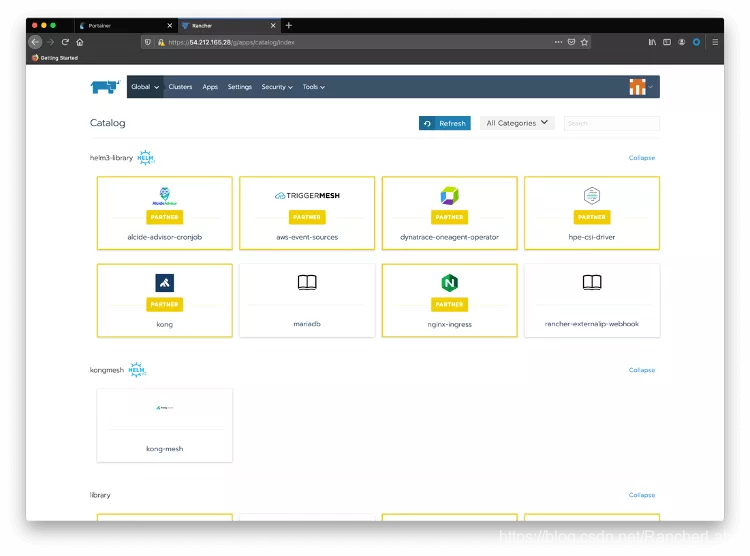
Task: Click the TriggerMesh logo
Action: 307,195
